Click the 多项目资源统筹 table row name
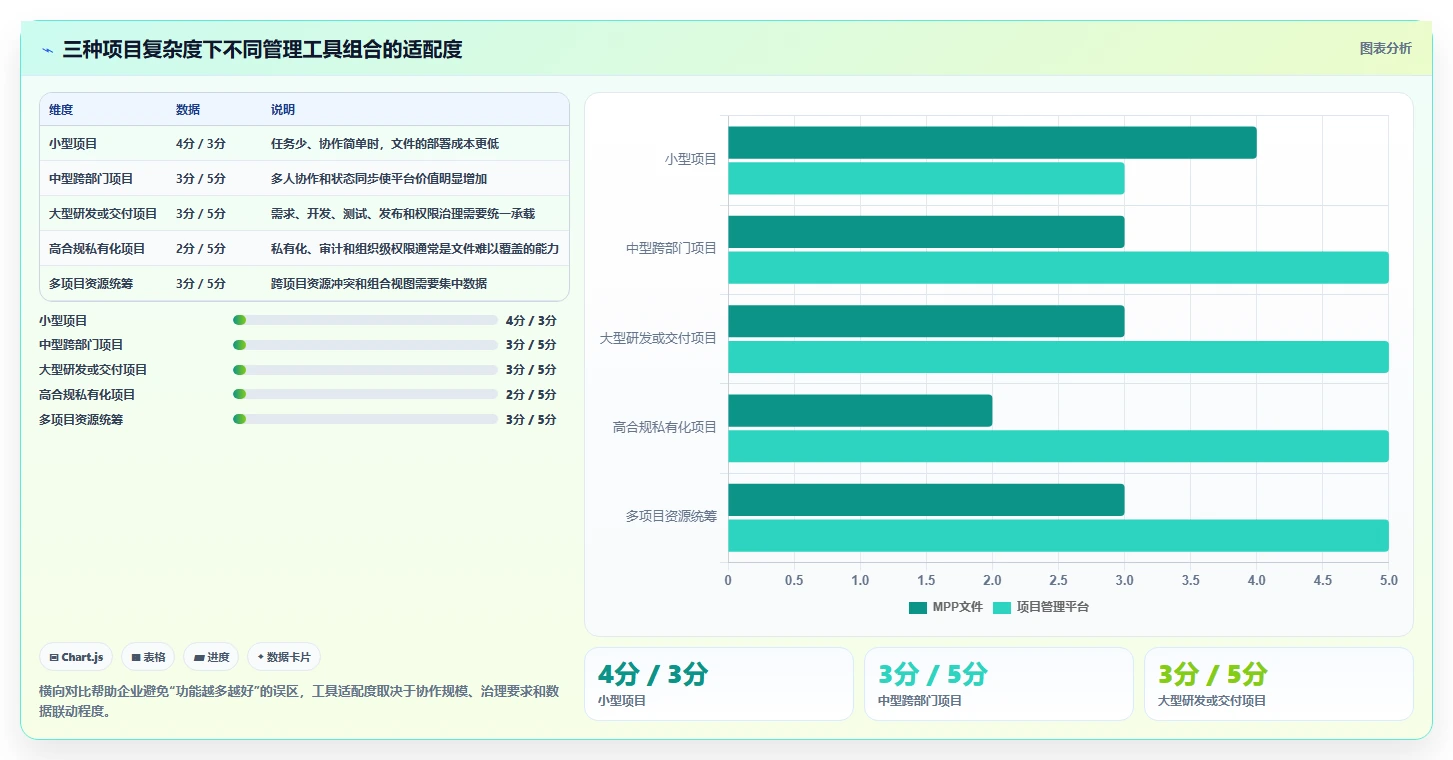The height and width of the screenshot is (760, 1453). (91, 284)
